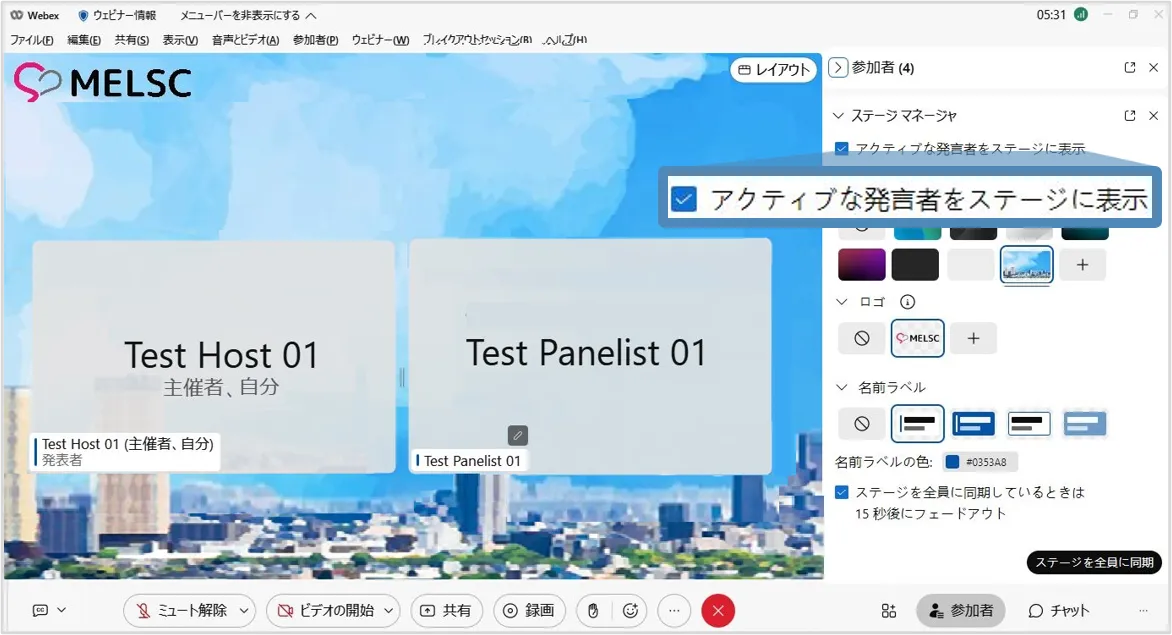This screenshot has height=635, width=1172.
Task: Open the apps grid icon
Action: [x=888, y=610]
